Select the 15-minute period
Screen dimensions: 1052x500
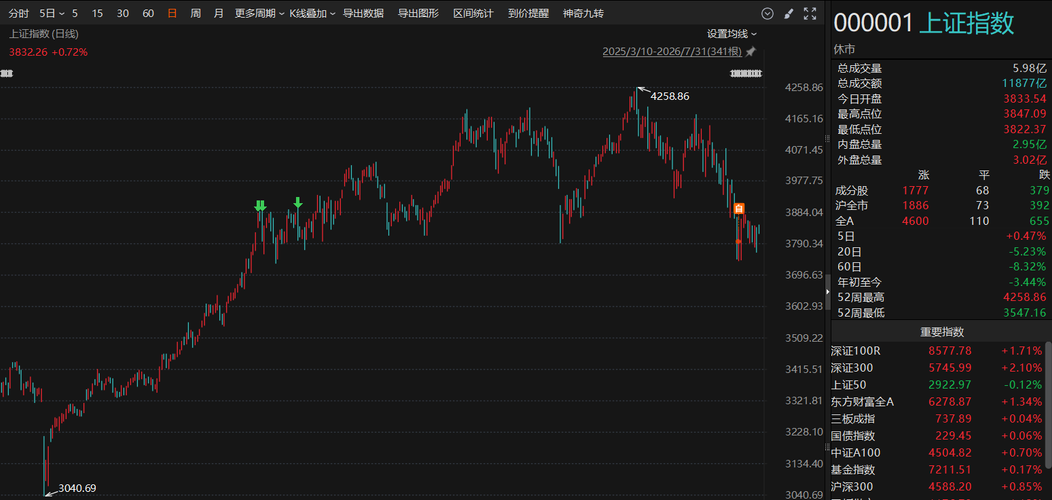pos(97,13)
